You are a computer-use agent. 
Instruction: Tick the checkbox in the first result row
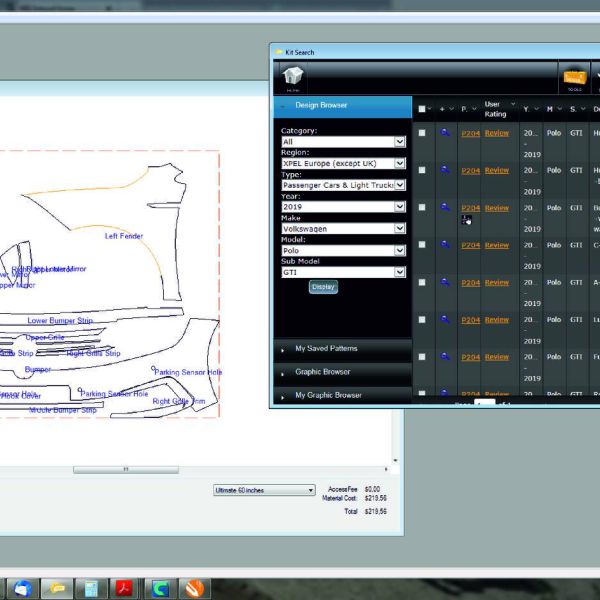tap(422, 133)
